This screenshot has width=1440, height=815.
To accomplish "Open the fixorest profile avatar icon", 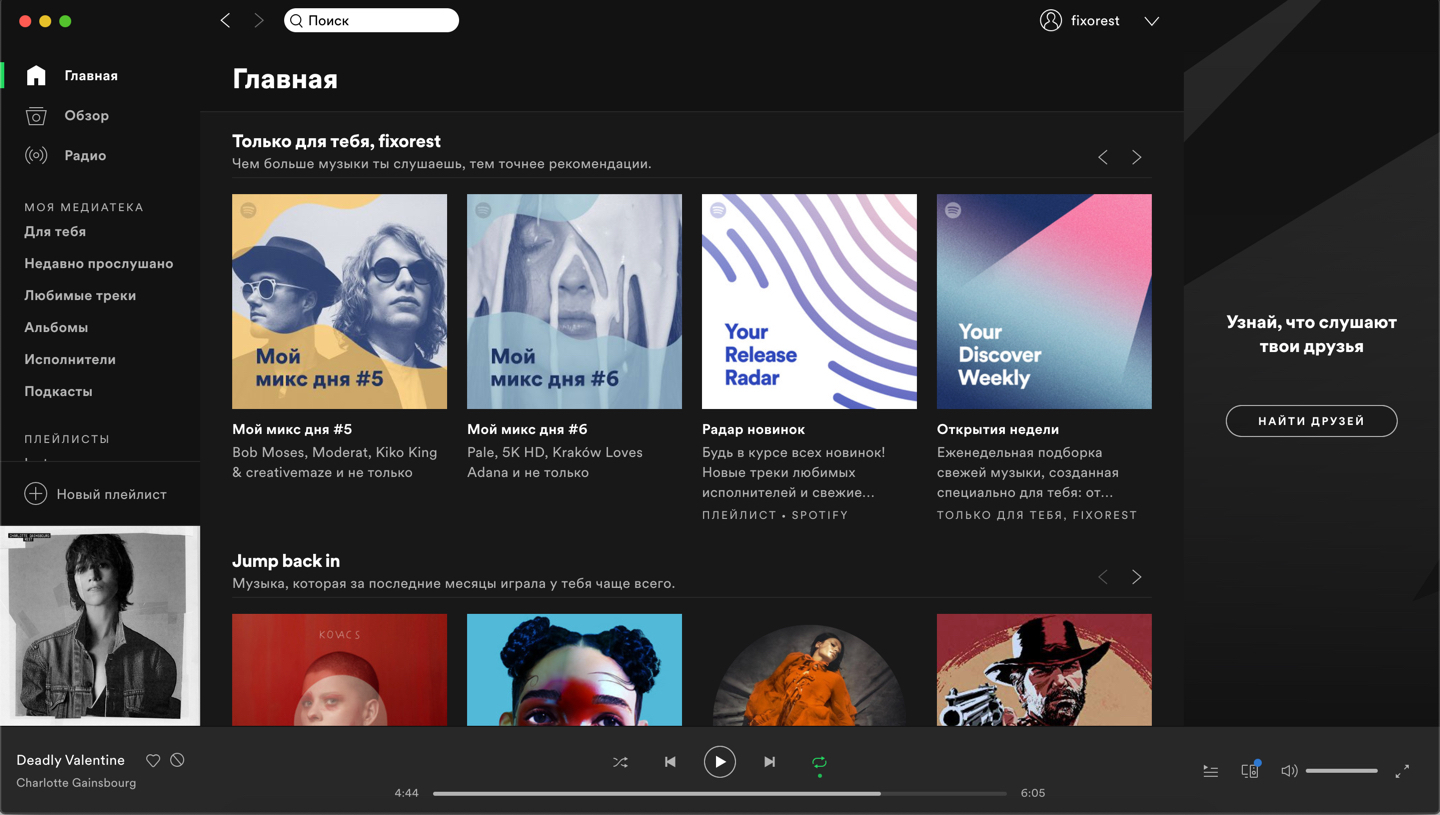I will pos(1050,20).
